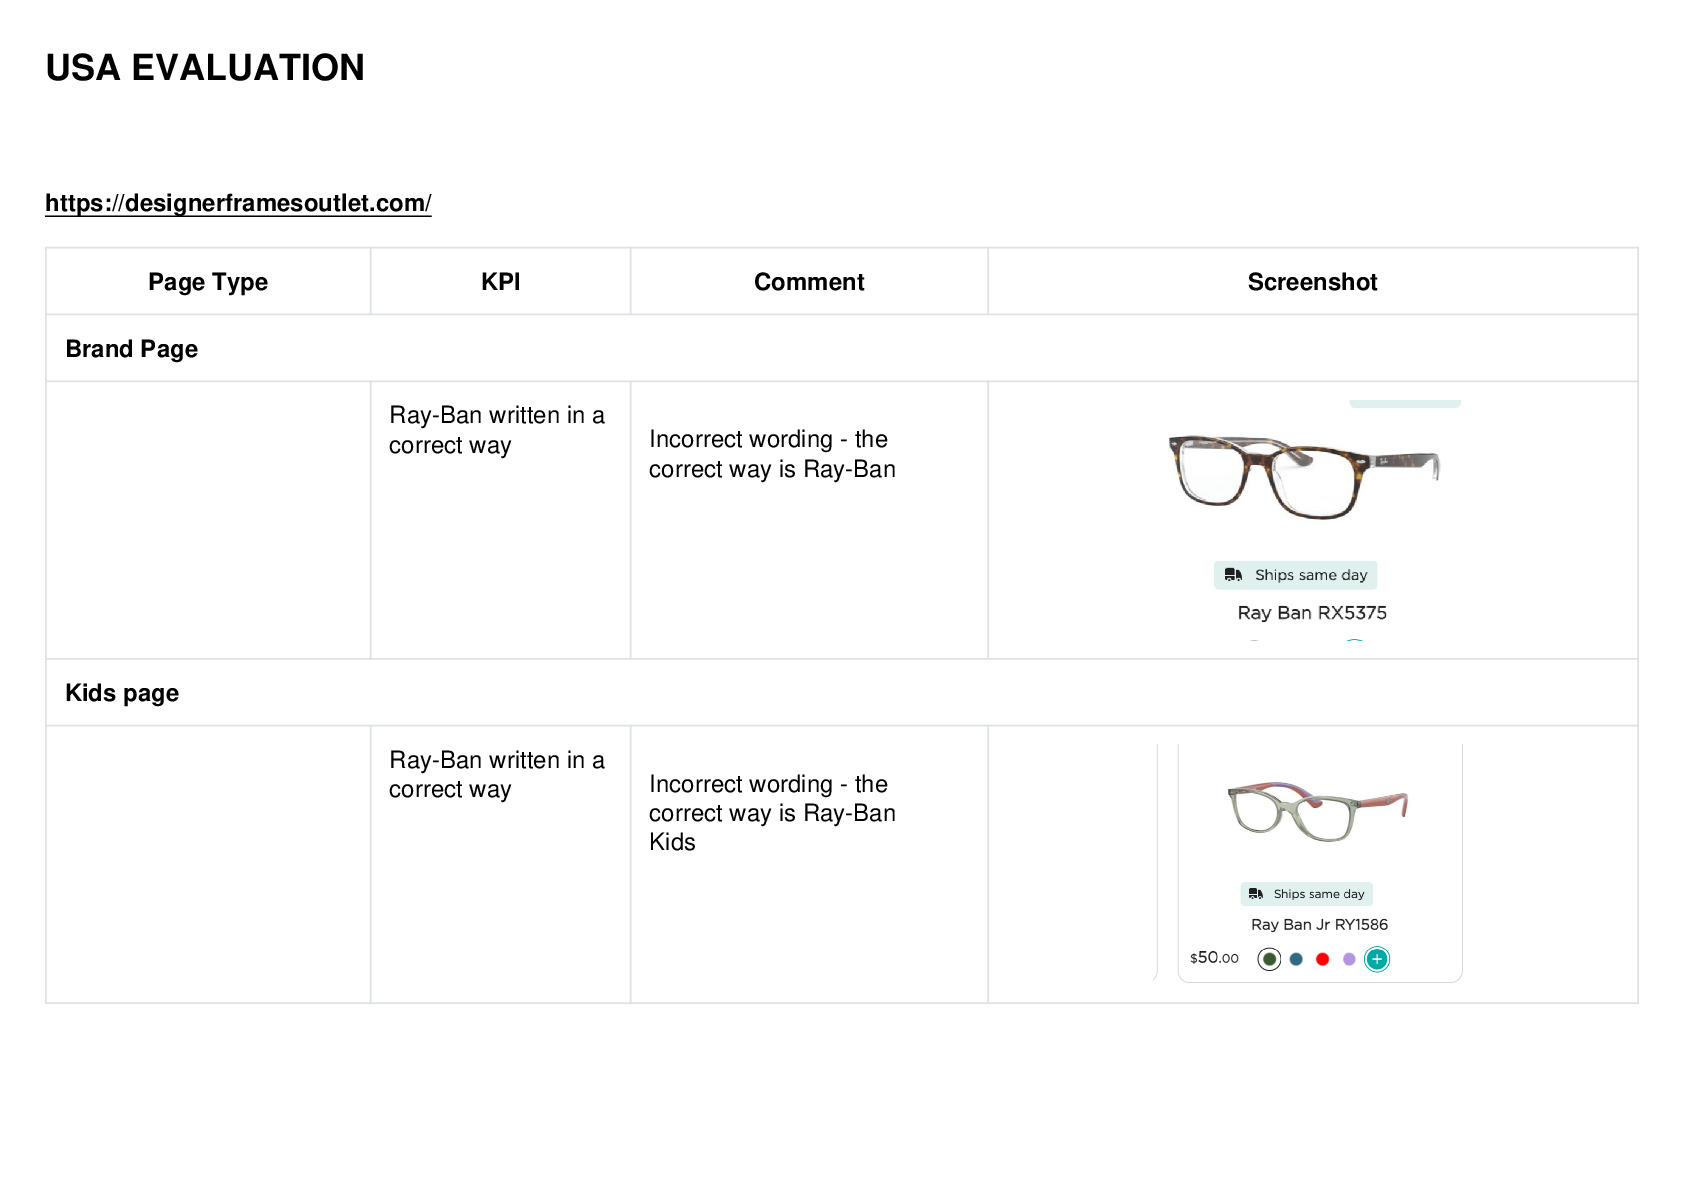
Task: Click the USA EVALUATION title
Action: point(205,68)
